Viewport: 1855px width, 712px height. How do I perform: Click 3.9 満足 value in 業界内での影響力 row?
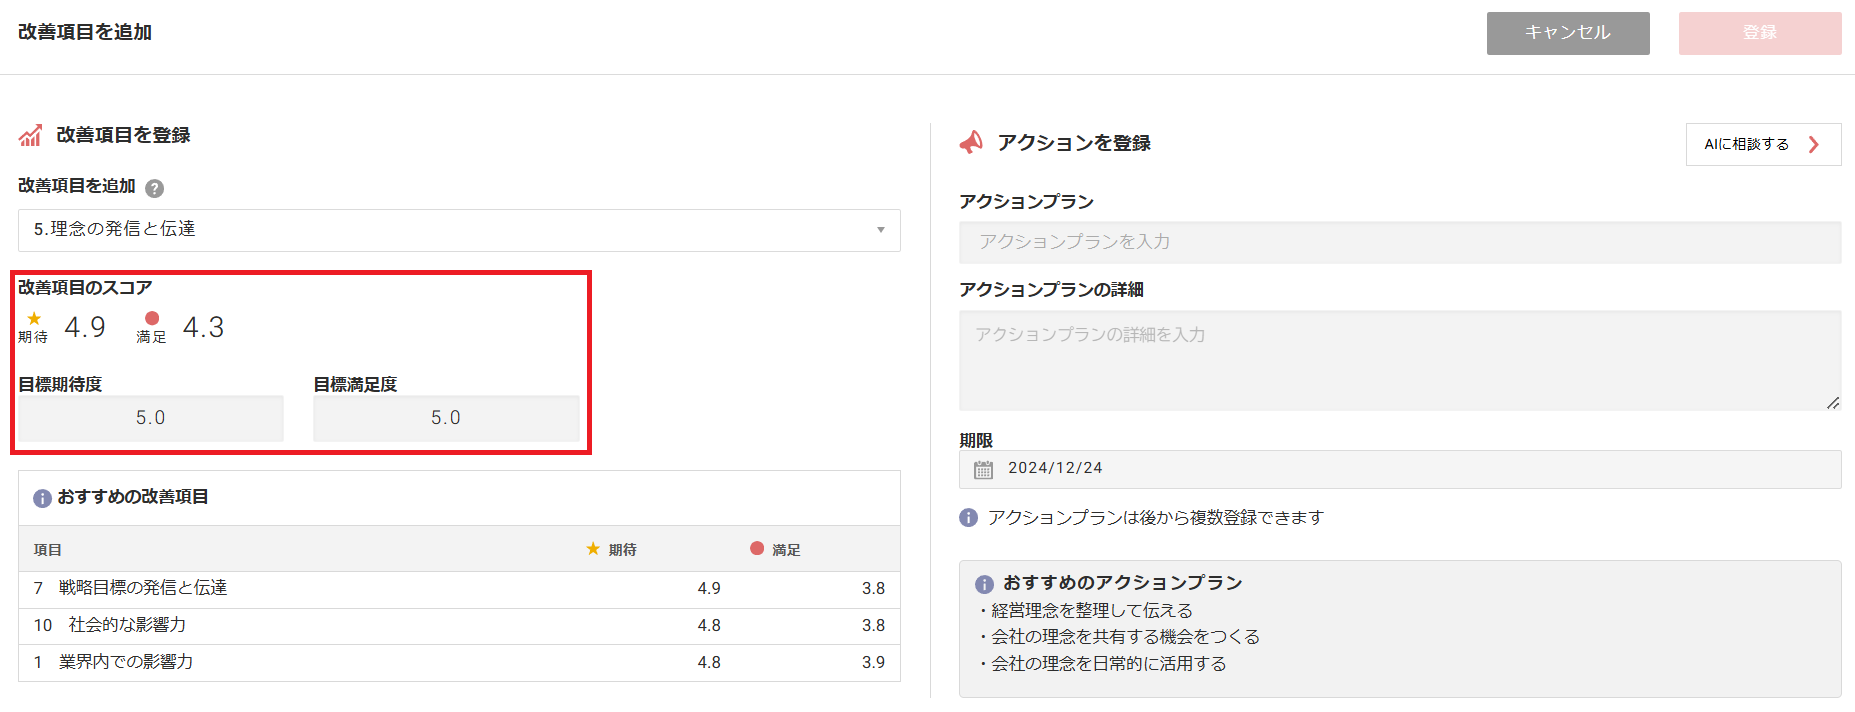(873, 663)
